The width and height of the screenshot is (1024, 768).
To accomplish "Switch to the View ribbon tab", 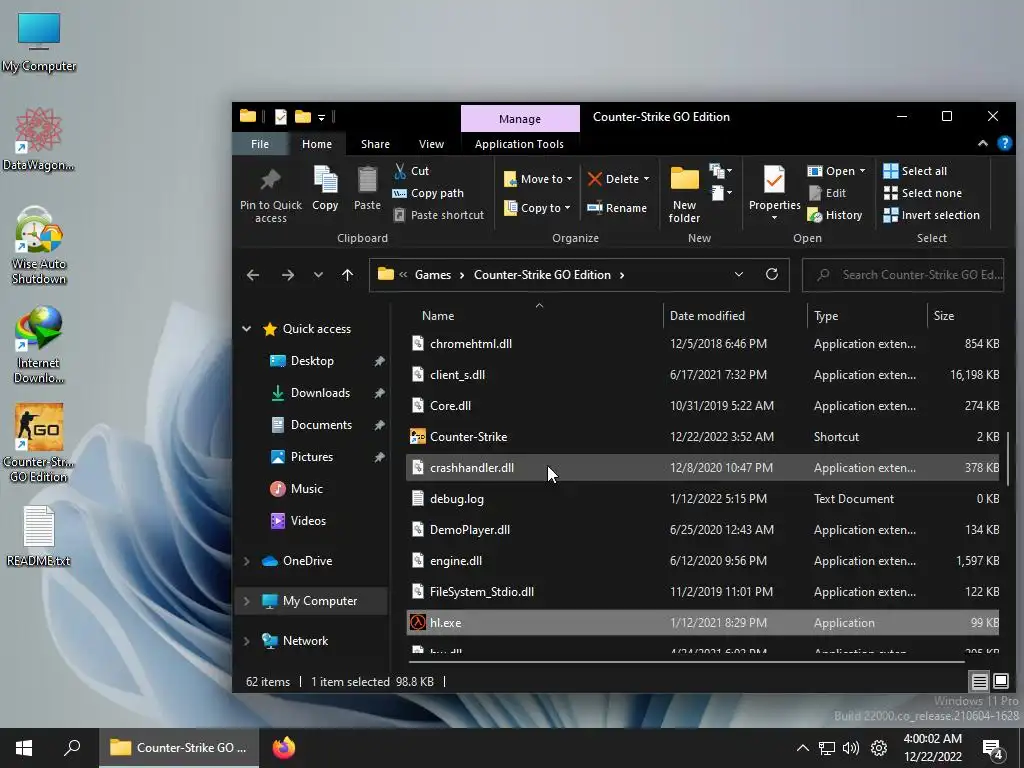I will (431, 144).
